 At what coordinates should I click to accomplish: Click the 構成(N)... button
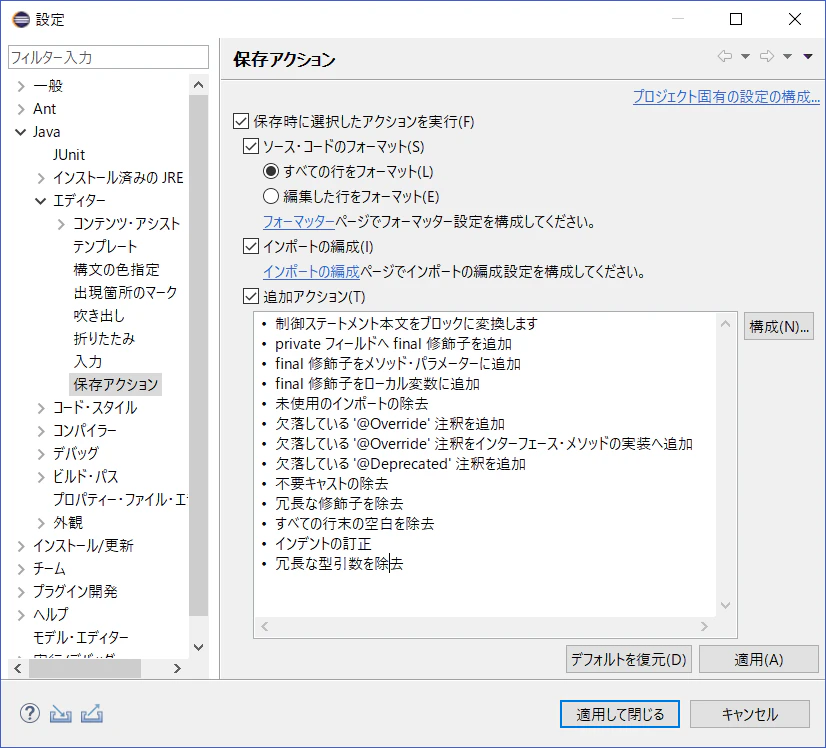[x=779, y=327]
